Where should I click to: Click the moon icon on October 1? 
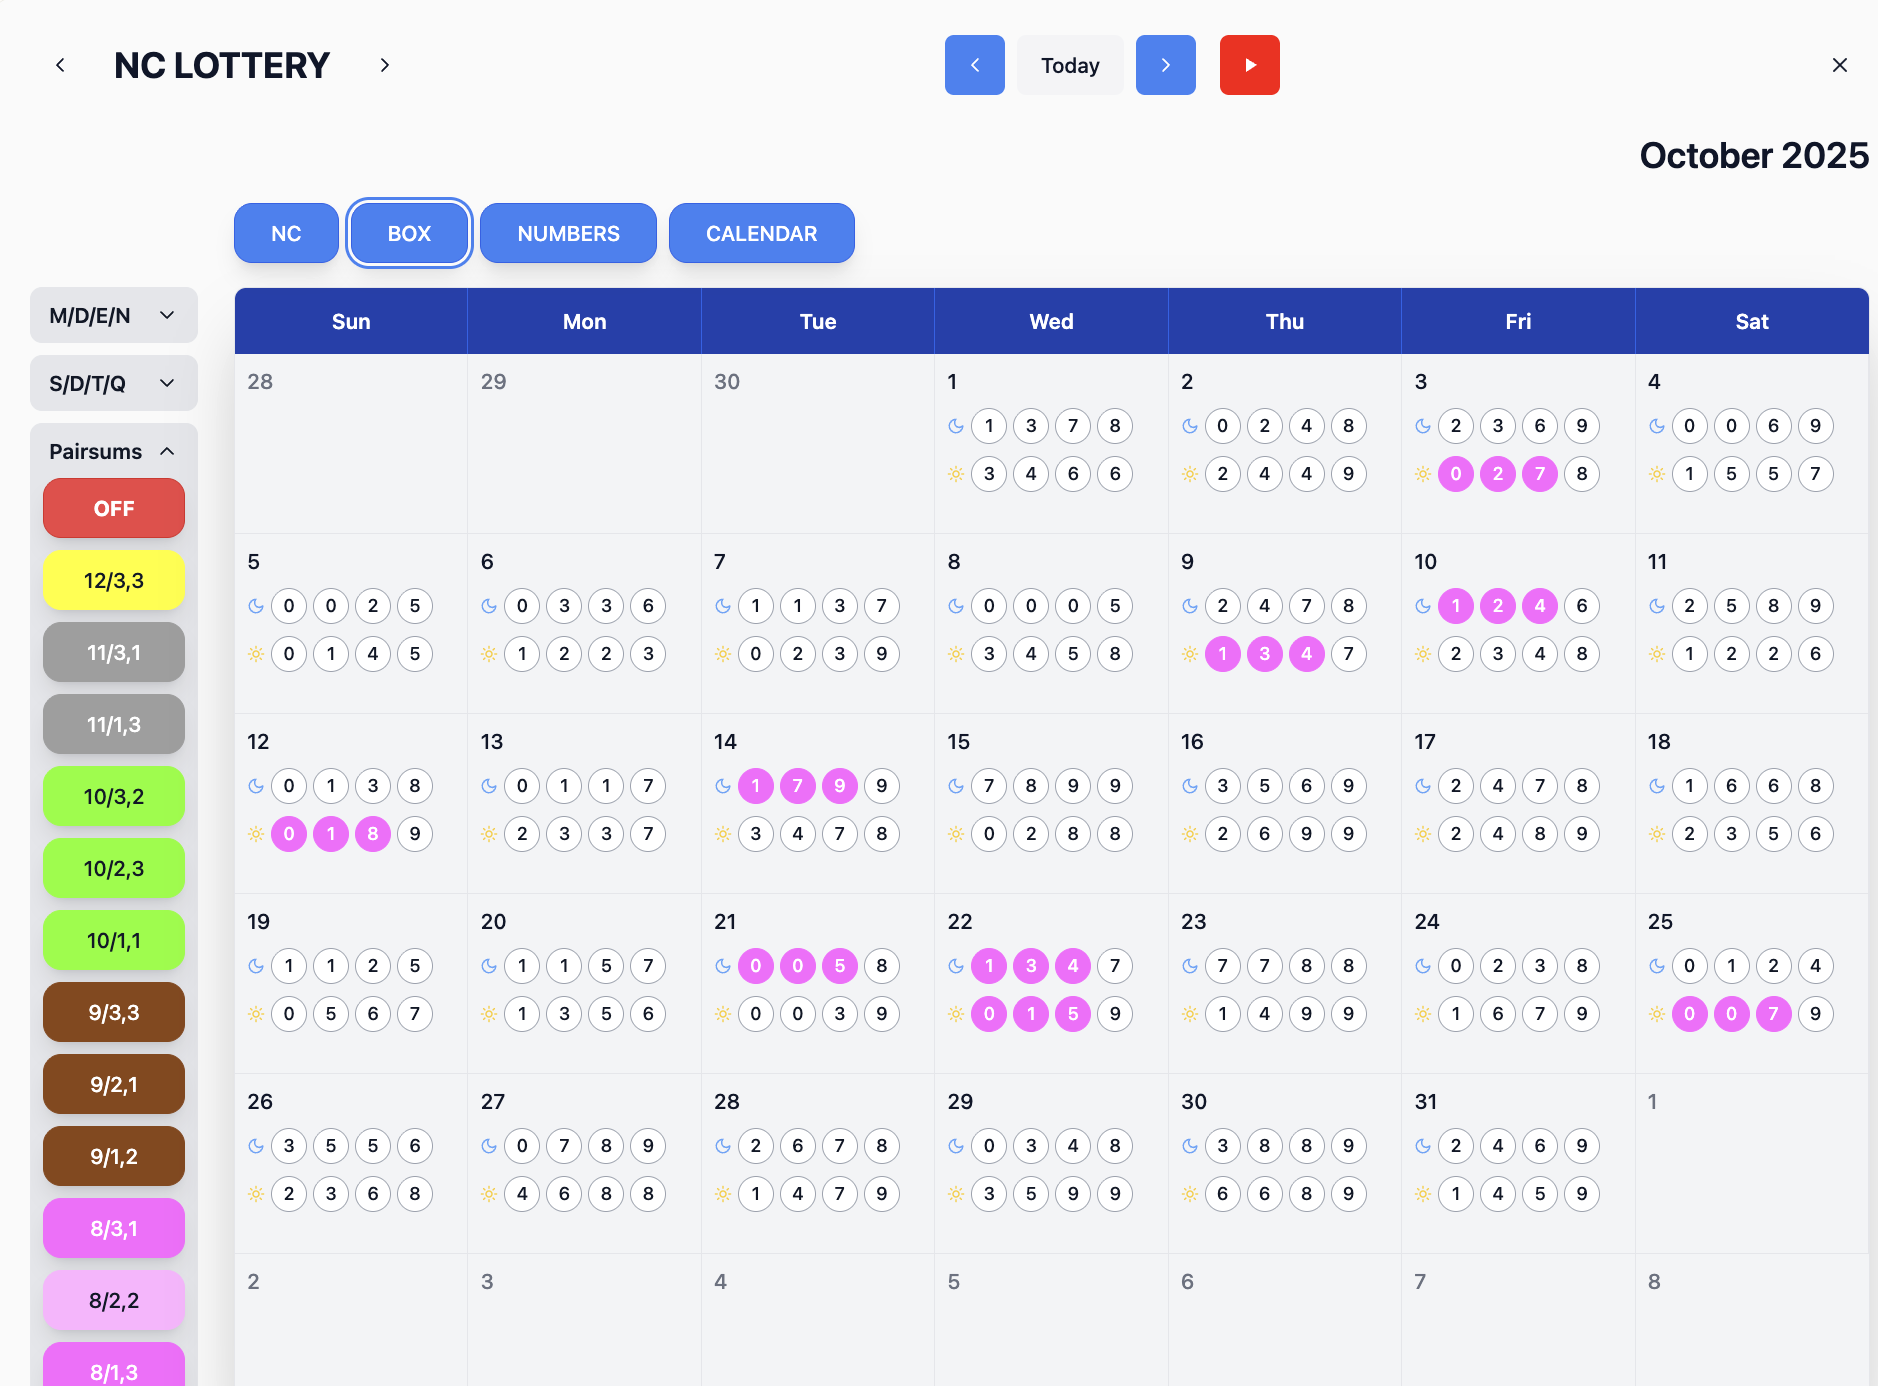(x=956, y=426)
